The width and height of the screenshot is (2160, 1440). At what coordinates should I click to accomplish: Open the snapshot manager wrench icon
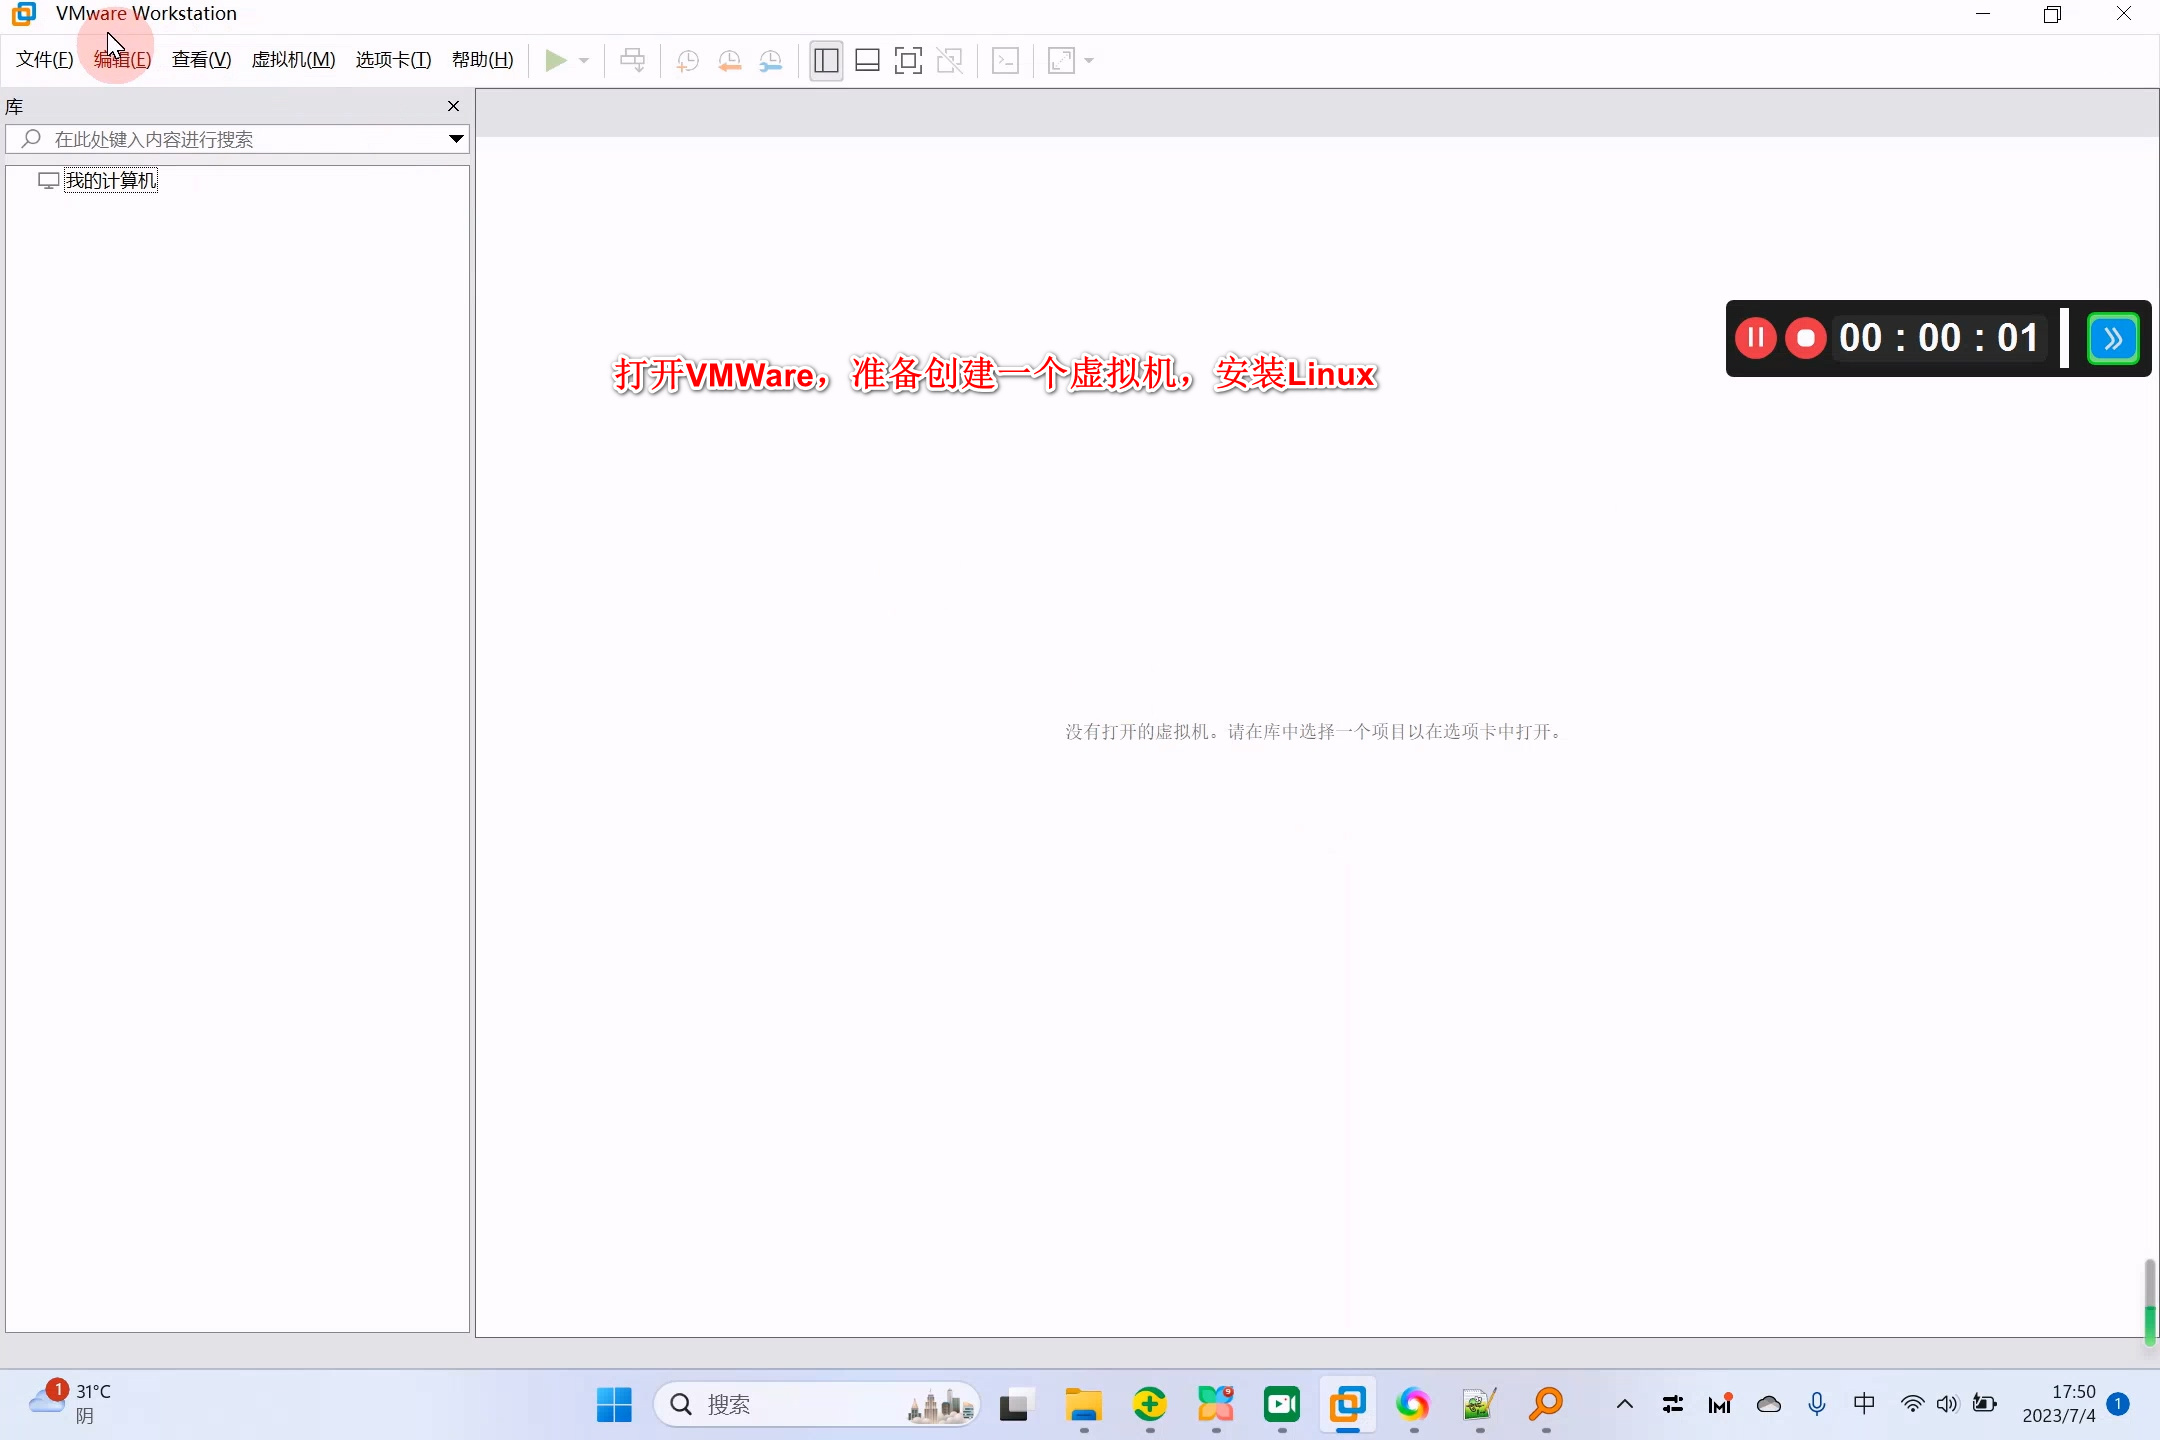(771, 60)
